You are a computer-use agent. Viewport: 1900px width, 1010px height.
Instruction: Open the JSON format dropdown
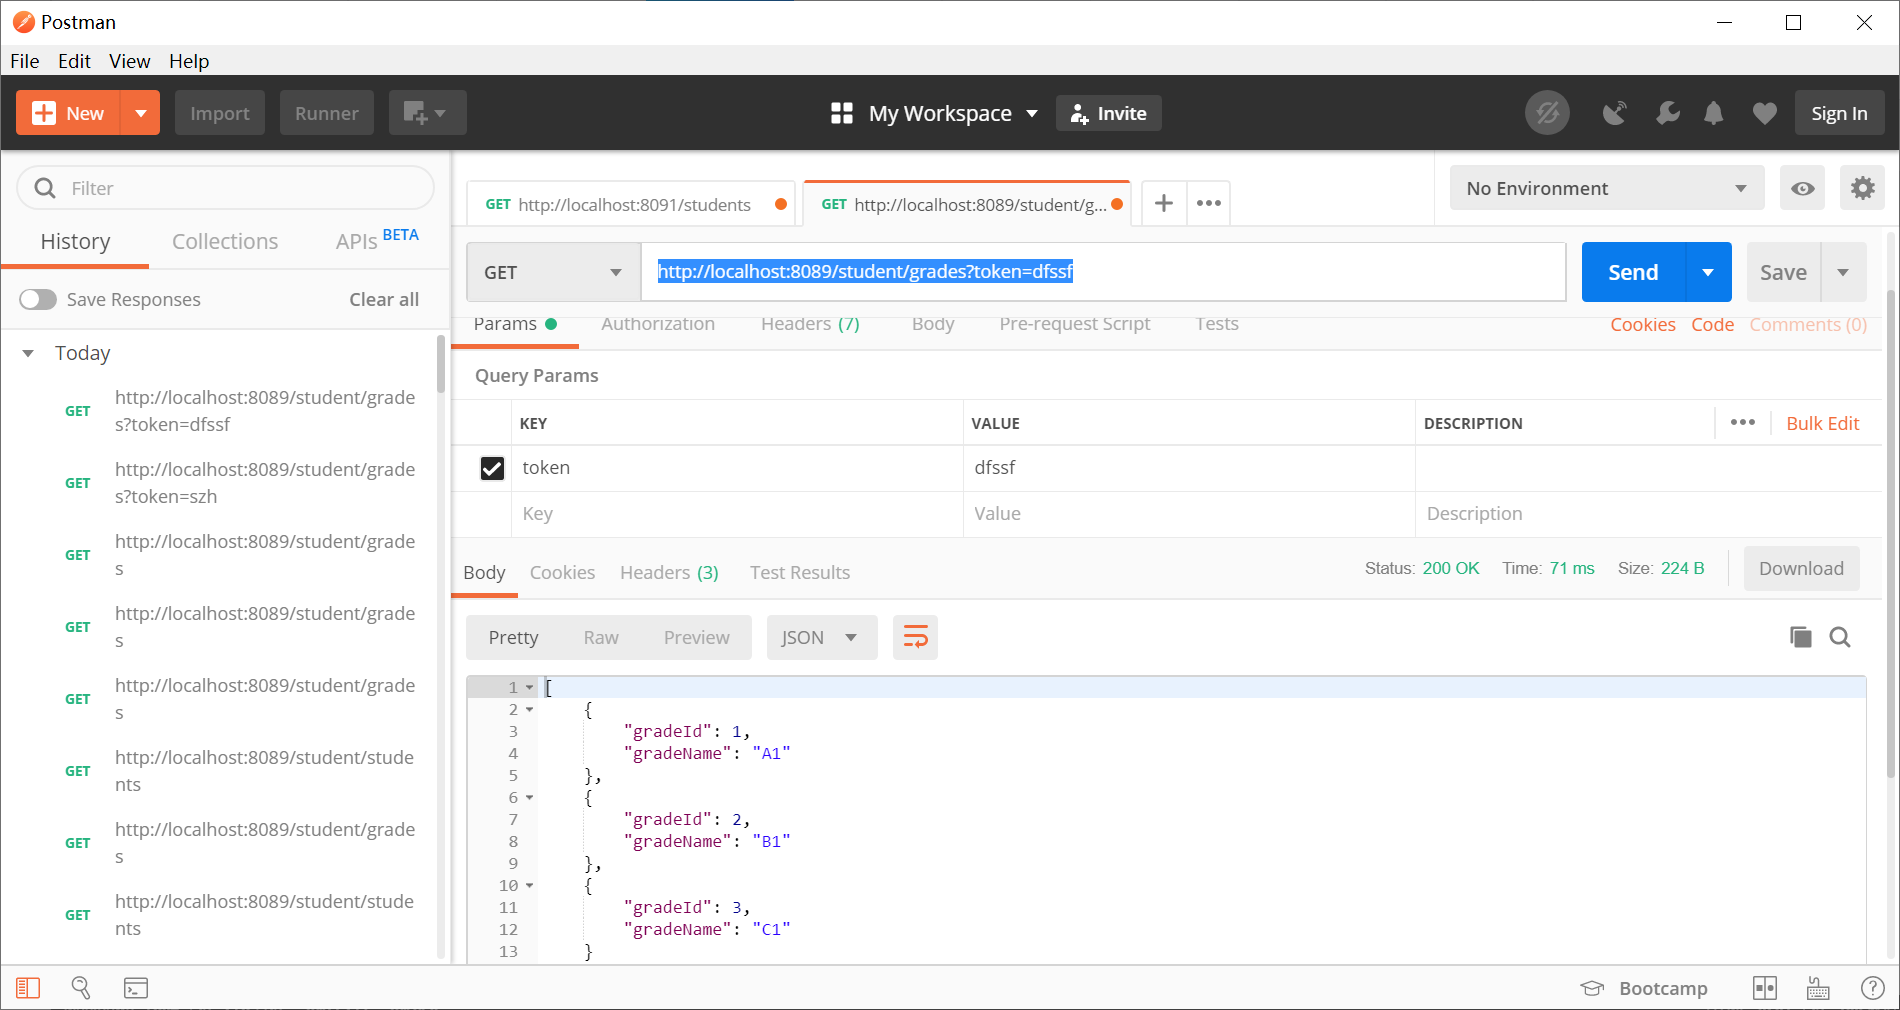[822, 637]
